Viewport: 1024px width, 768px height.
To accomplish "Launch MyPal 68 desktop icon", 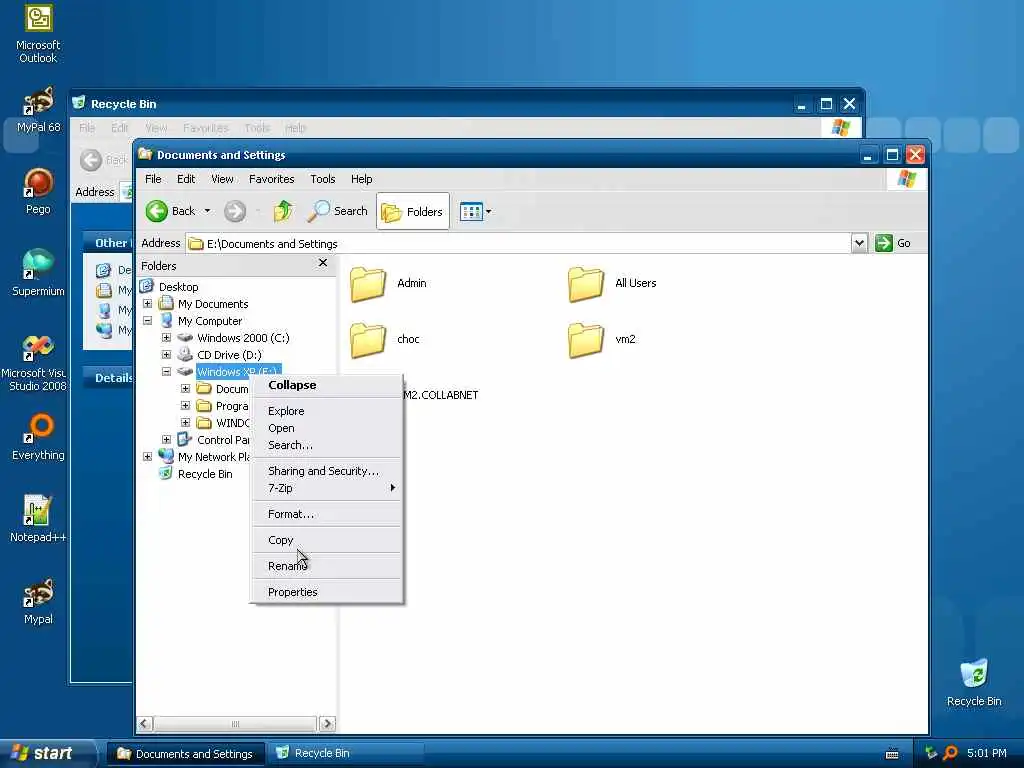I will (38, 110).
